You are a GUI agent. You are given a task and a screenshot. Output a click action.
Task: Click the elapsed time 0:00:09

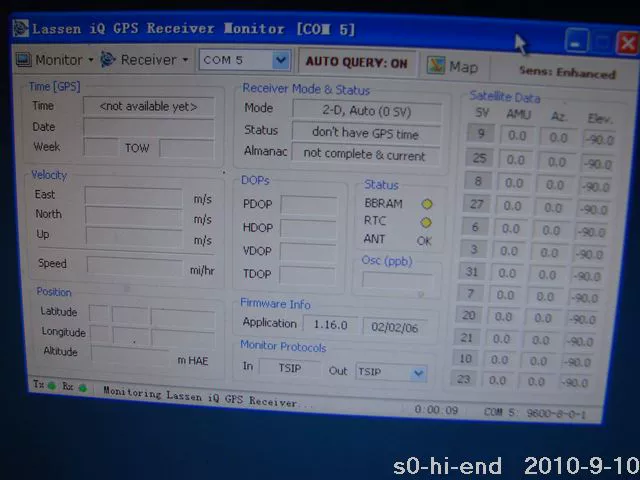tap(436, 409)
